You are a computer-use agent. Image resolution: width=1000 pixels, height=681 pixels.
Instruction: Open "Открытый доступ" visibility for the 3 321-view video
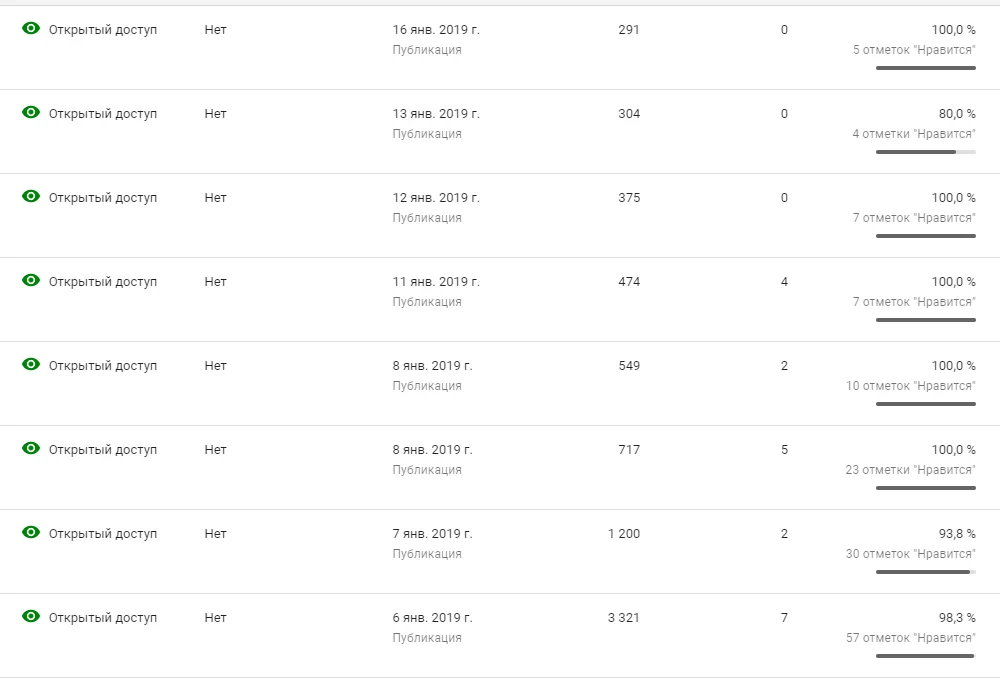click(103, 618)
